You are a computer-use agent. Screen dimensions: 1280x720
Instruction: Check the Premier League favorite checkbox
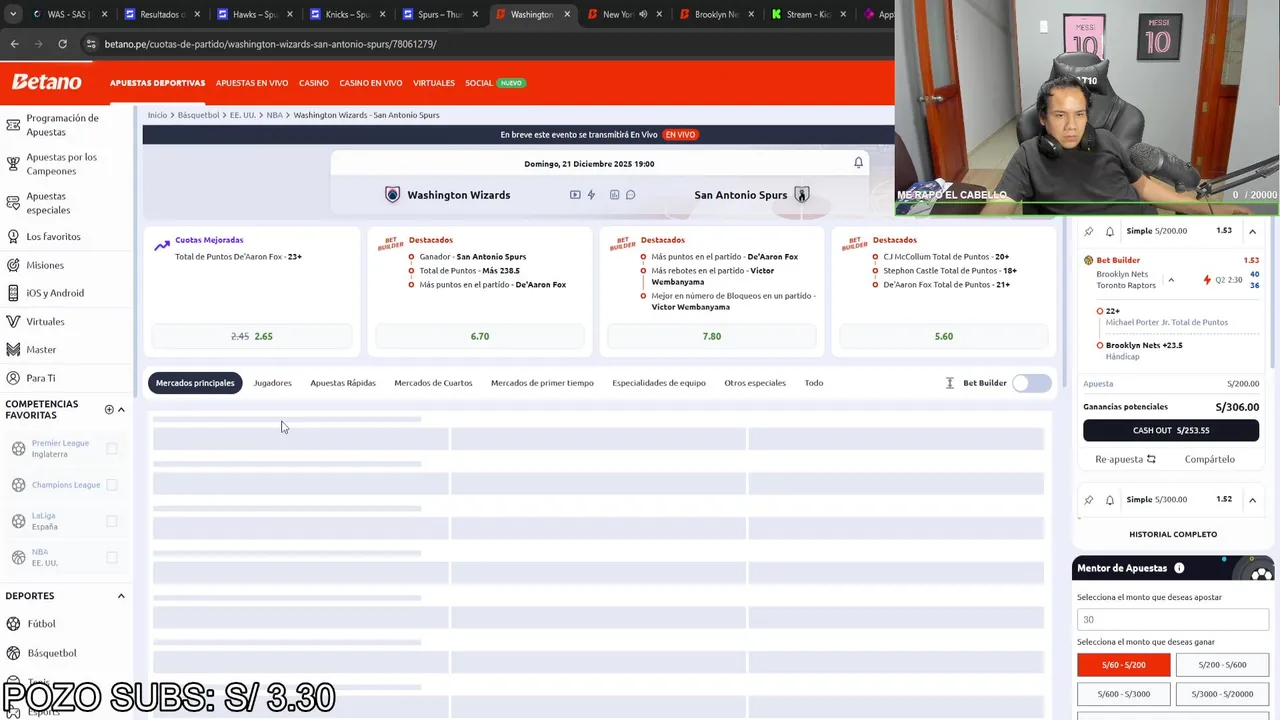coord(112,449)
